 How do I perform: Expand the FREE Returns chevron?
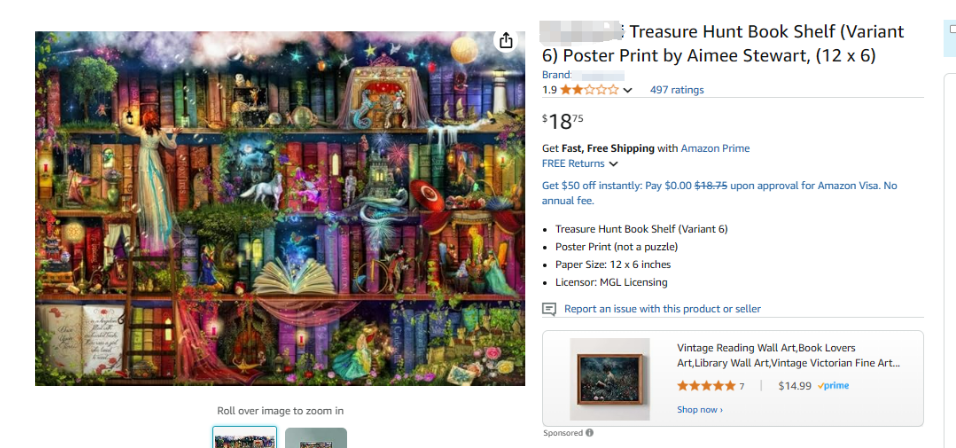point(613,164)
